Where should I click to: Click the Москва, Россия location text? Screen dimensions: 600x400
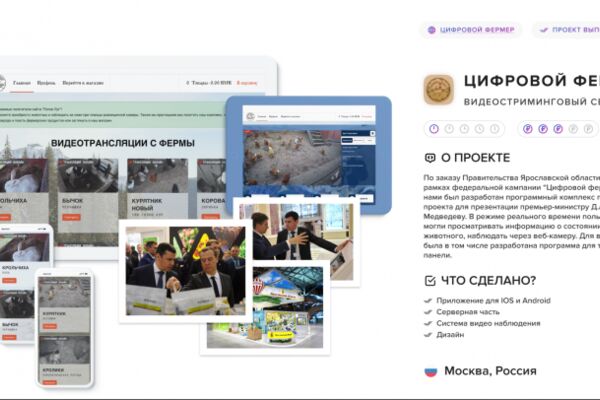(490, 371)
